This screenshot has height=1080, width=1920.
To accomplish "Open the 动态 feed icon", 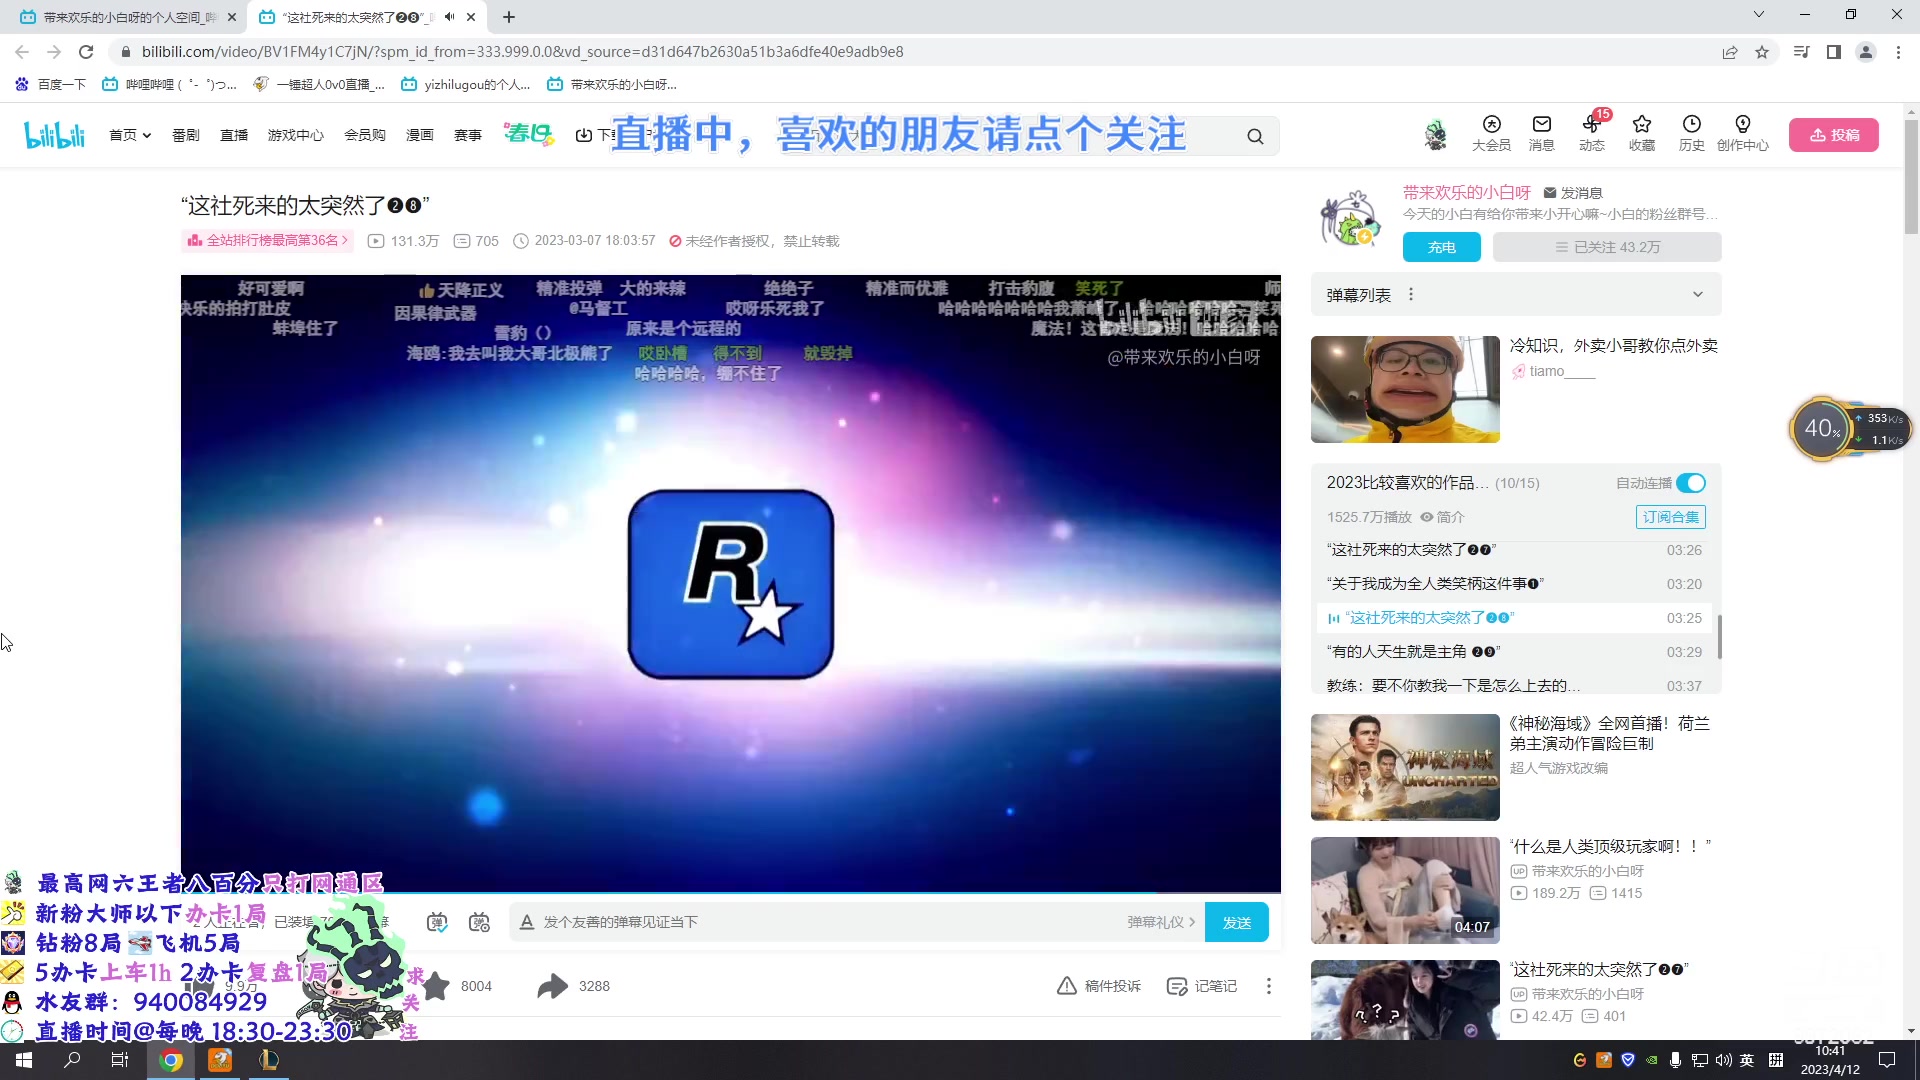I will [x=1592, y=133].
